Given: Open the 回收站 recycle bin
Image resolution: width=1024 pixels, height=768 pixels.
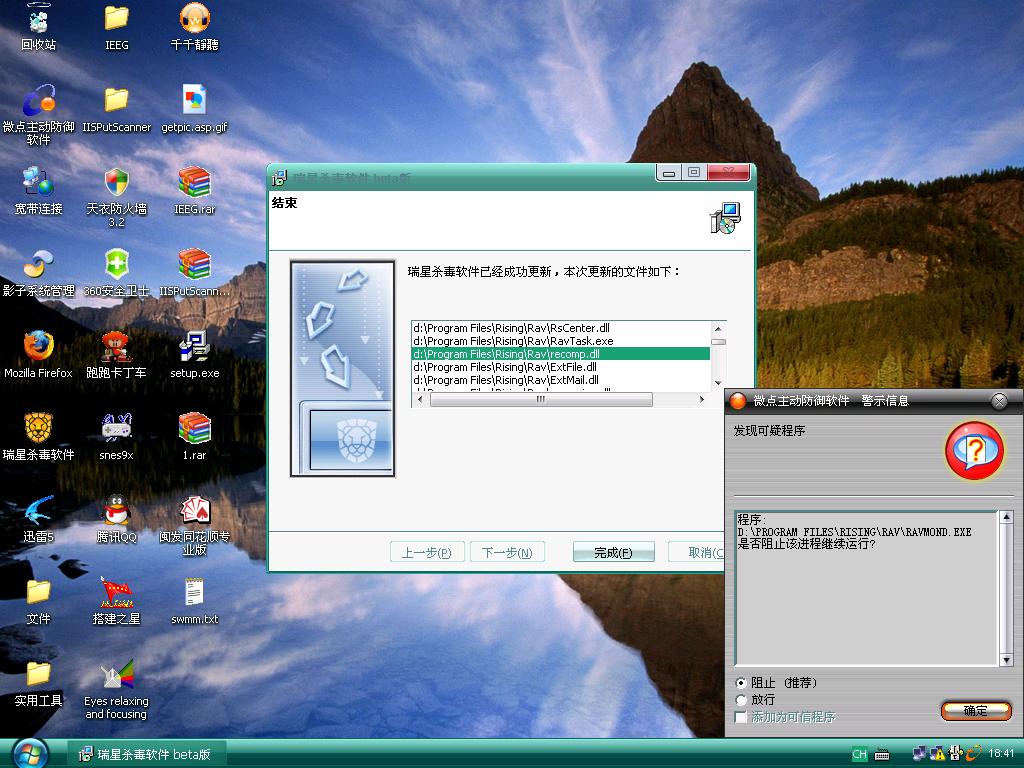Looking at the screenshot, I should (38, 19).
